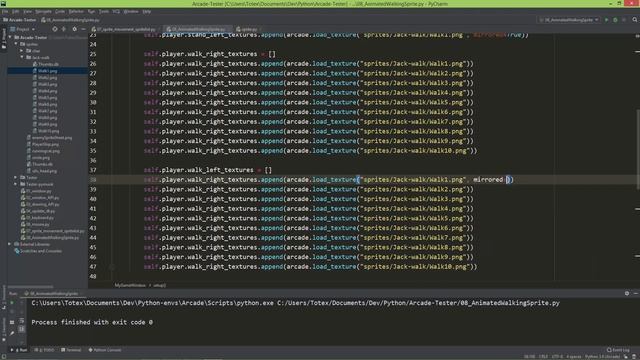Toggle soft-wrap icon in Run console
The height and width of the screenshot is (360, 640).
click(22, 320)
